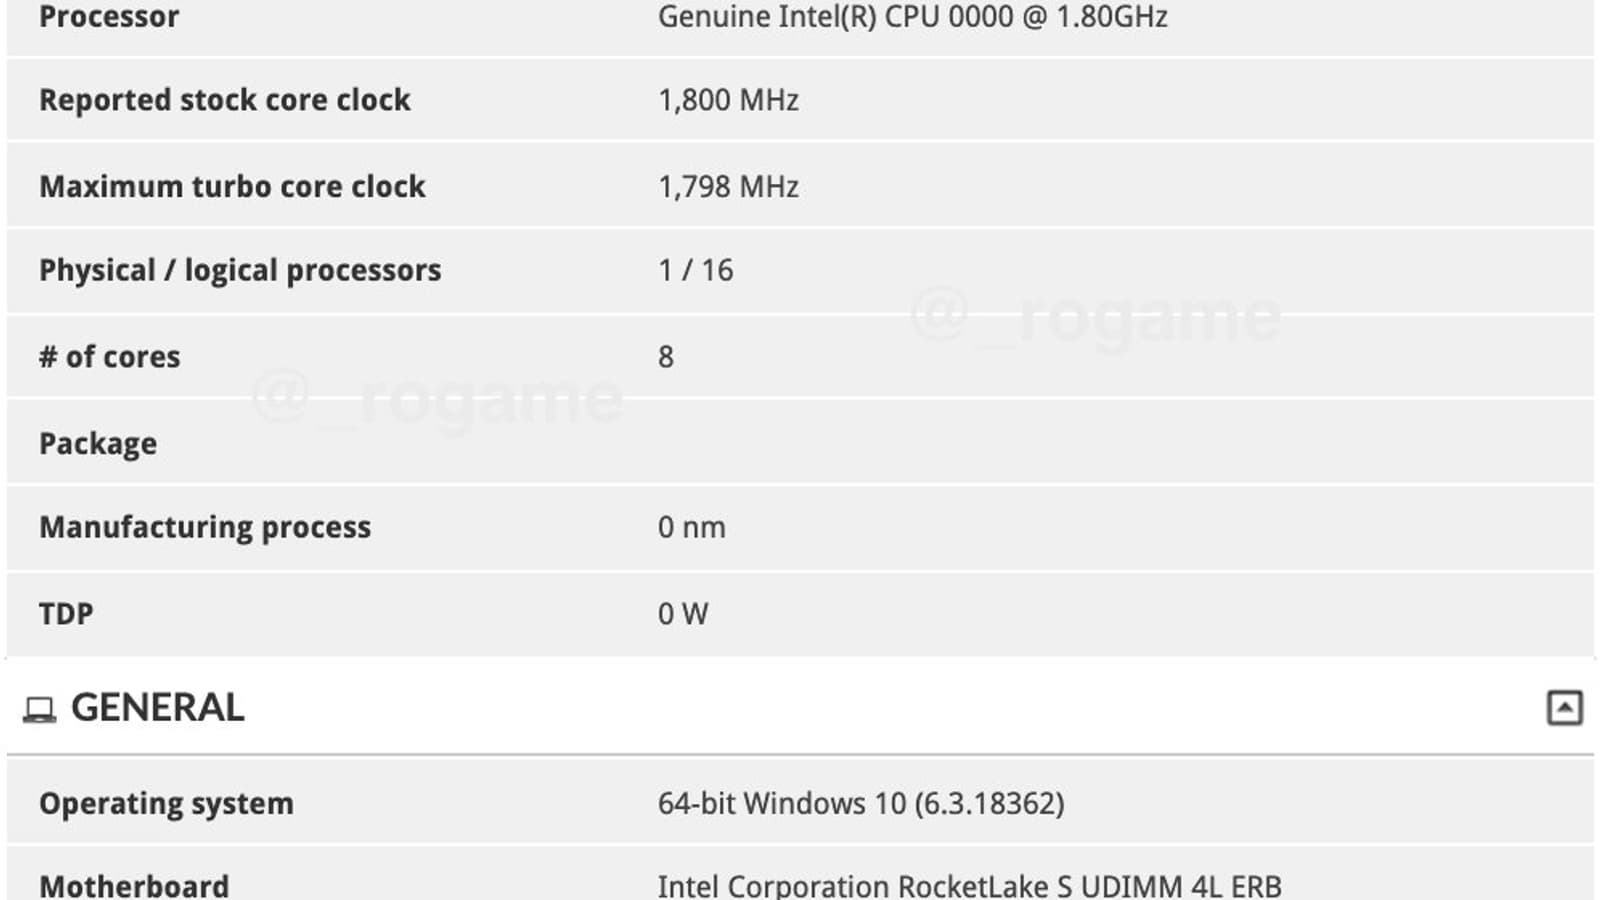Image resolution: width=1600 pixels, height=900 pixels.
Task: Select the # of cores label
Action: [110, 357]
